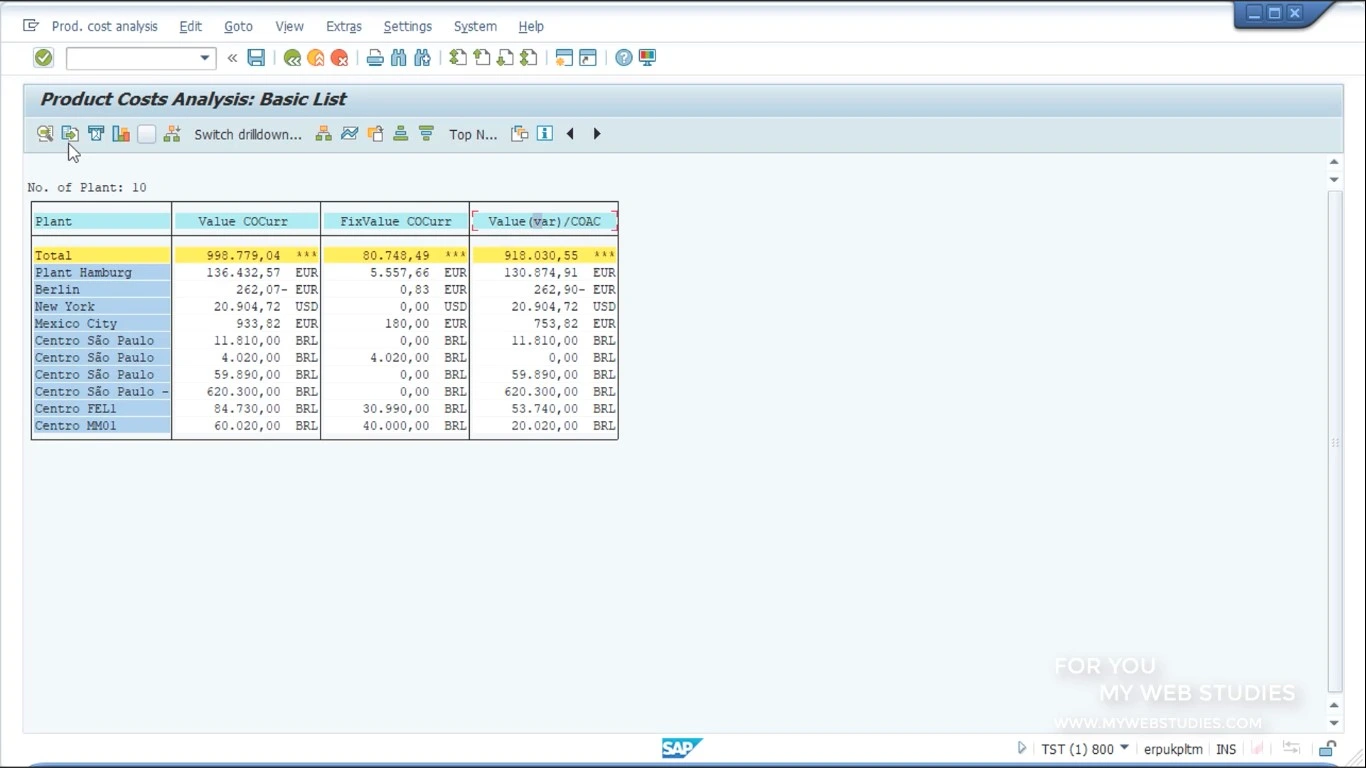This screenshot has height=768, width=1366.
Task: Open the command field dropdown arrow
Action: pyautogui.click(x=204, y=58)
